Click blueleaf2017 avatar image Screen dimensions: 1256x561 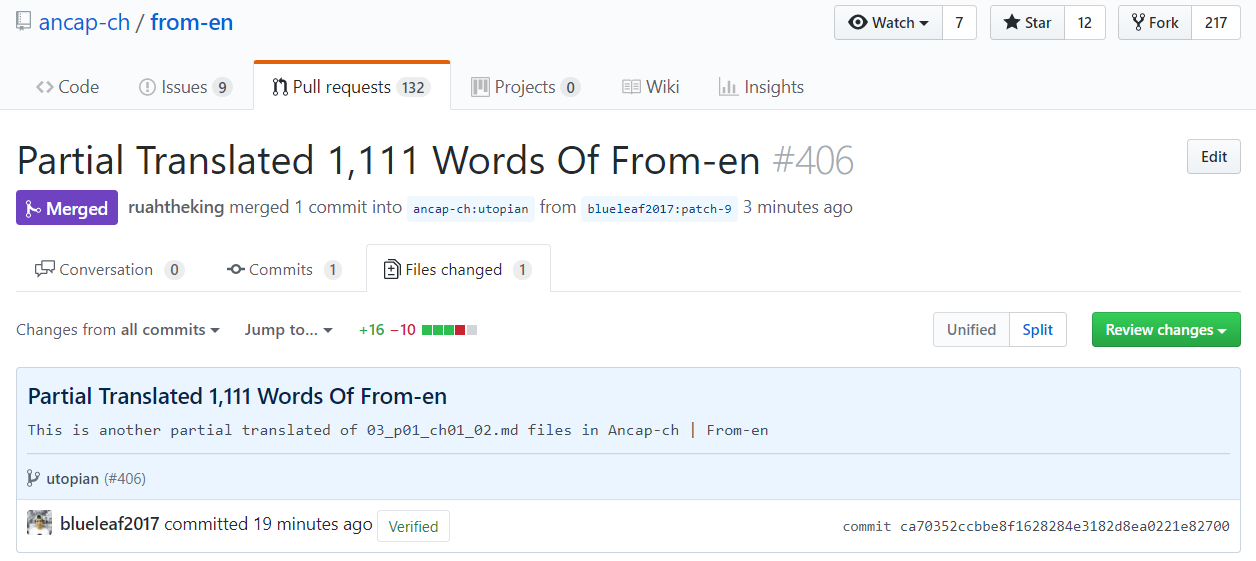click(39, 523)
